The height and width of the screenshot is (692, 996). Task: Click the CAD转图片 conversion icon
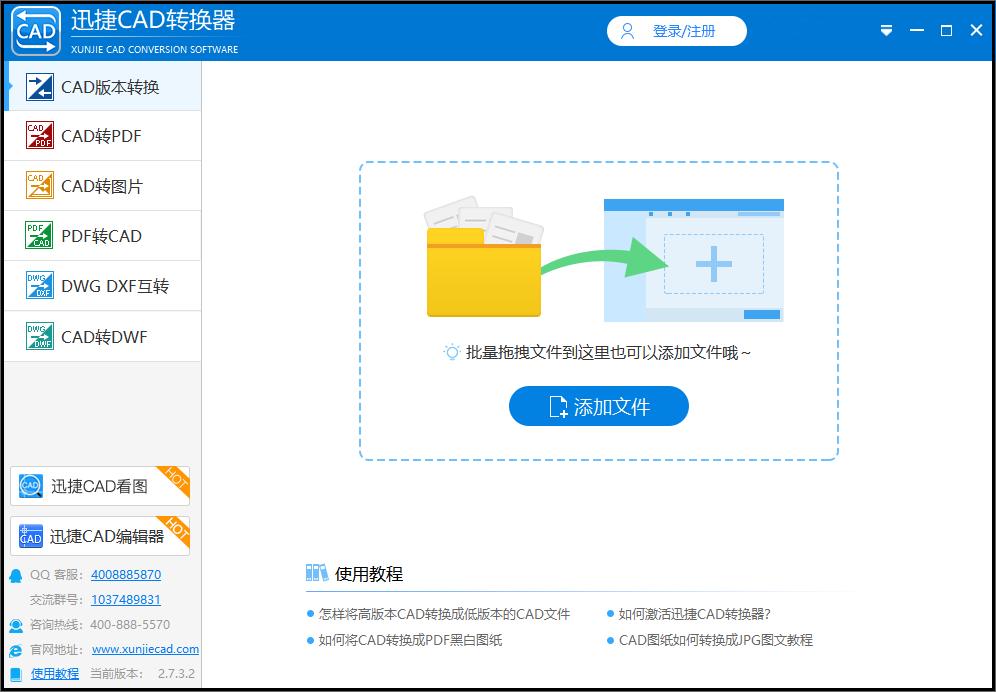(x=37, y=186)
